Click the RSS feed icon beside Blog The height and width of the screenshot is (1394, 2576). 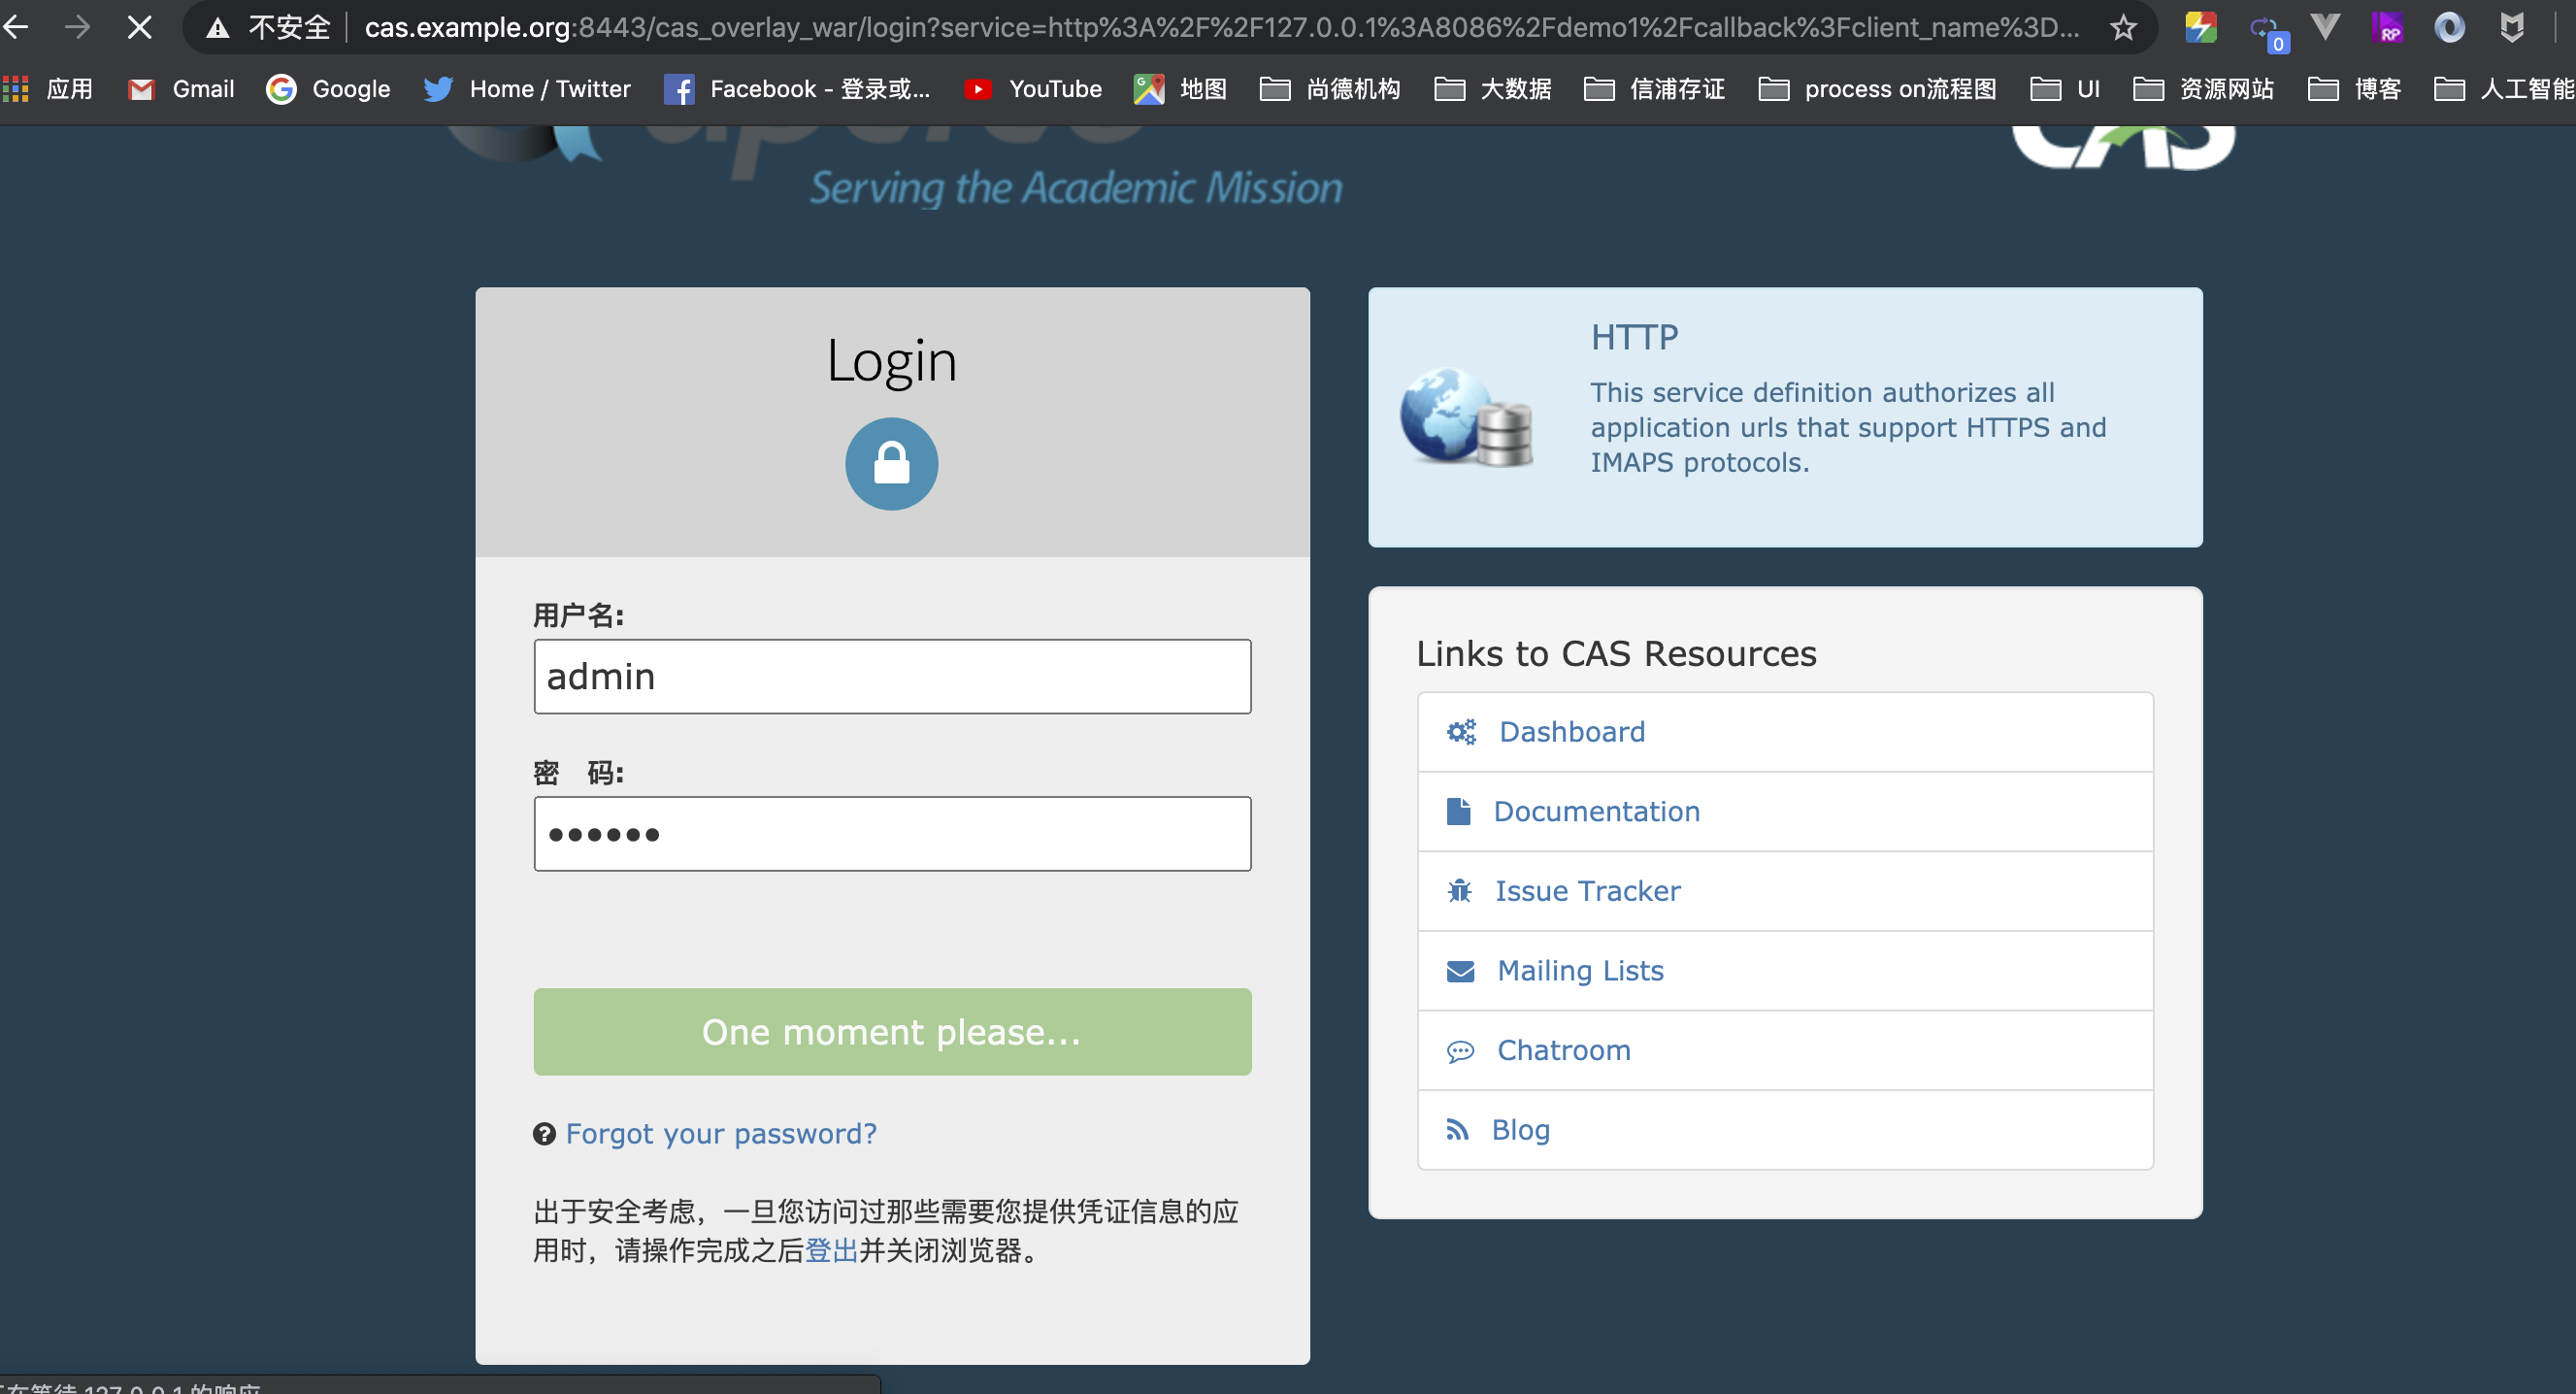(x=1460, y=1129)
